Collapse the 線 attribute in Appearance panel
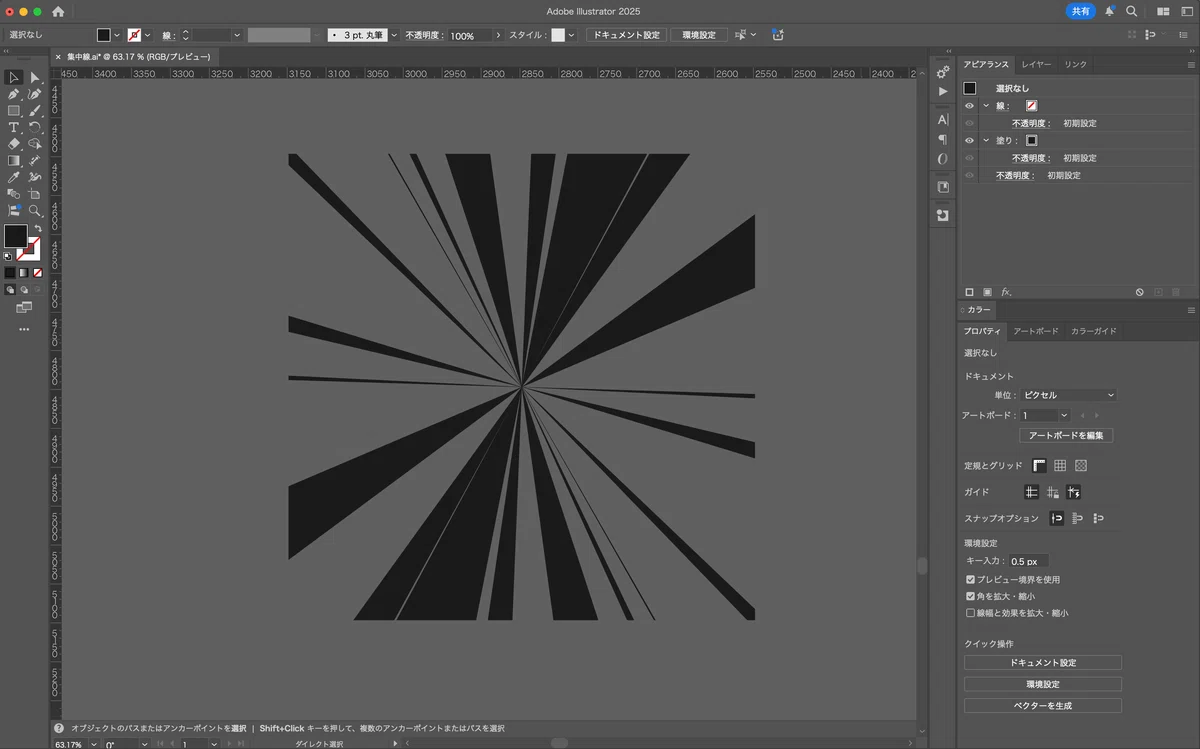The height and width of the screenshot is (749, 1200). tap(986, 106)
